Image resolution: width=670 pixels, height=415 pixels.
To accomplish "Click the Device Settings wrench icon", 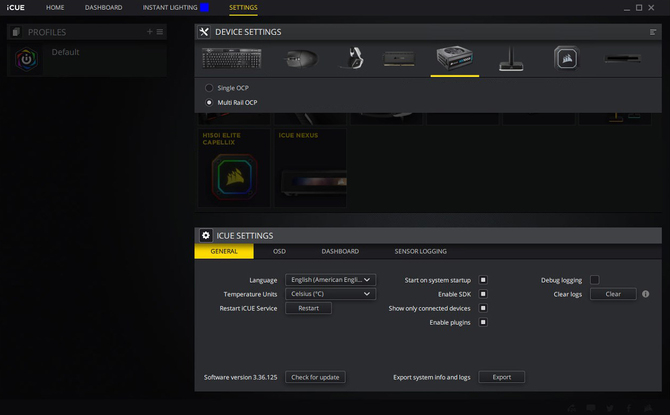I will (x=204, y=32).
